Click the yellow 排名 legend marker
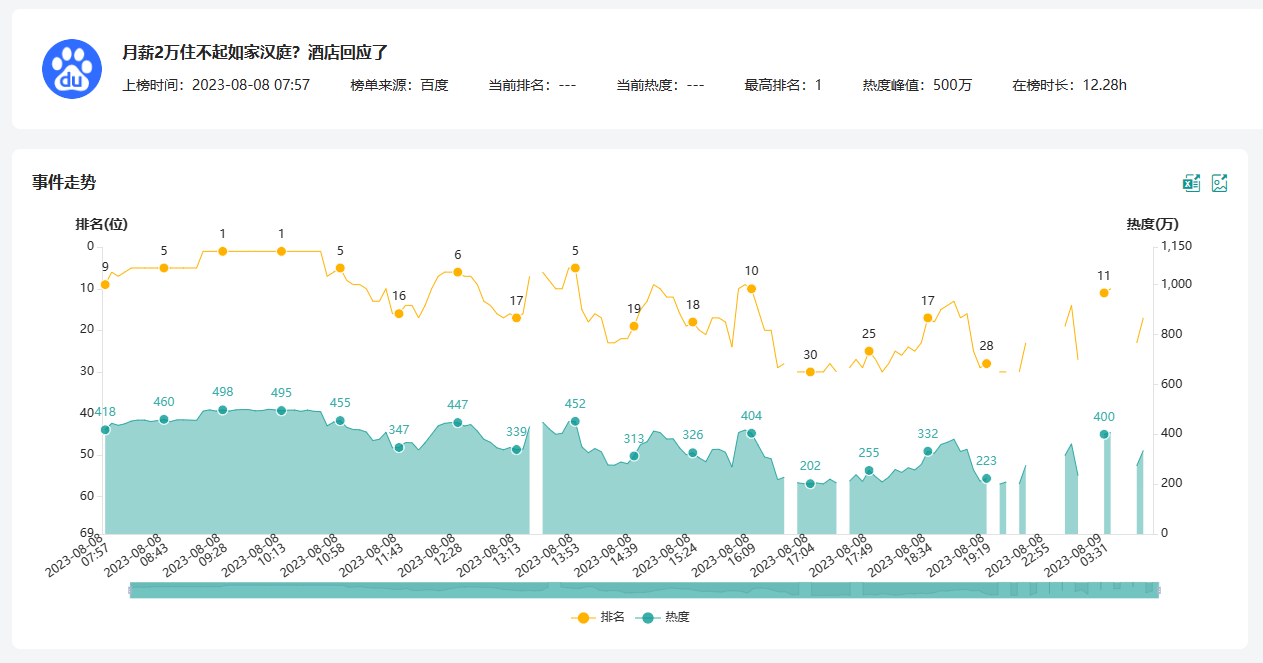 coord(584,618)
